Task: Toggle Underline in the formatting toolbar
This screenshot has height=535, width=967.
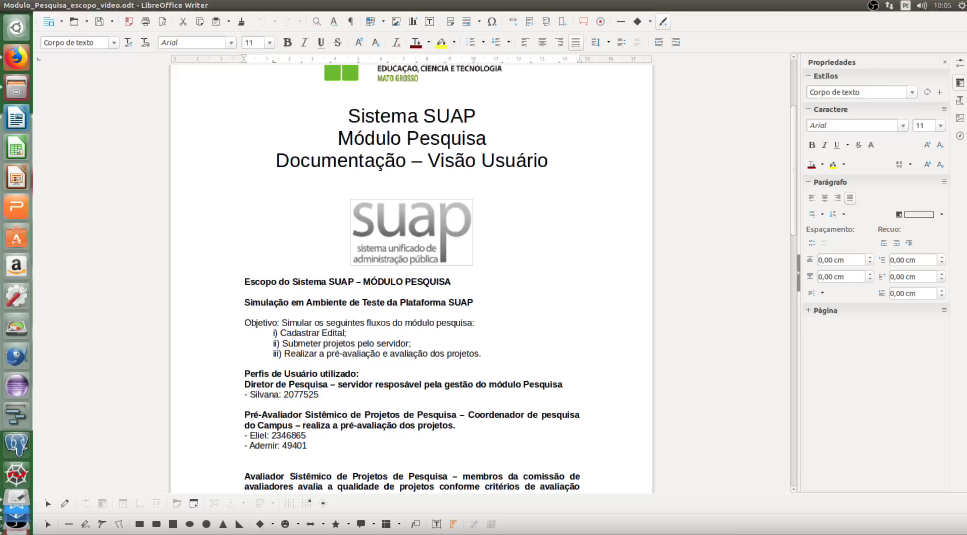Action: pyautogui.click(x=321, y=43)
